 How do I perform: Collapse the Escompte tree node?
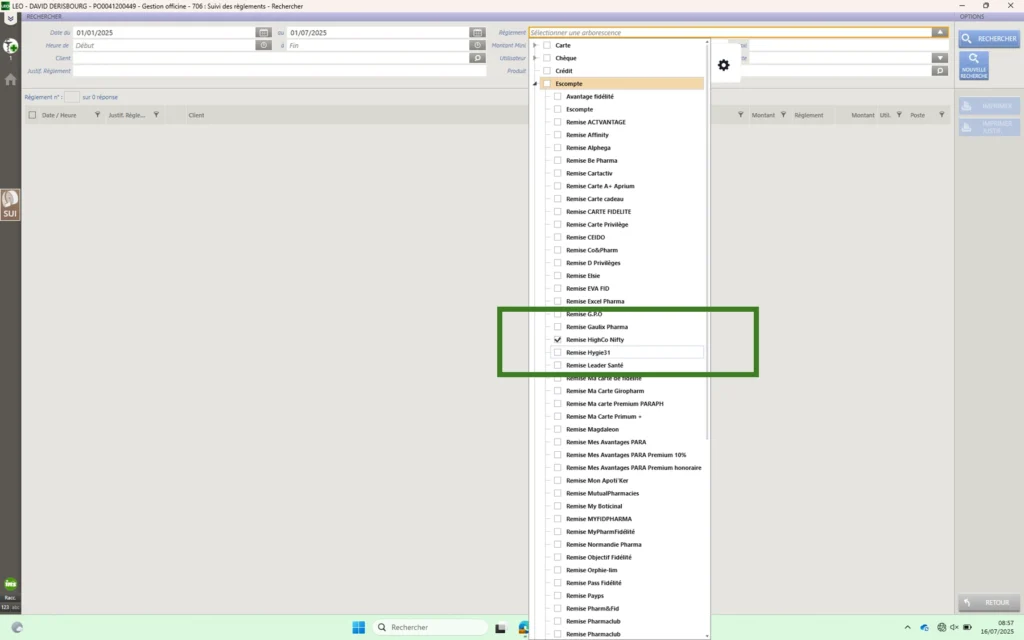coord(536,84)
